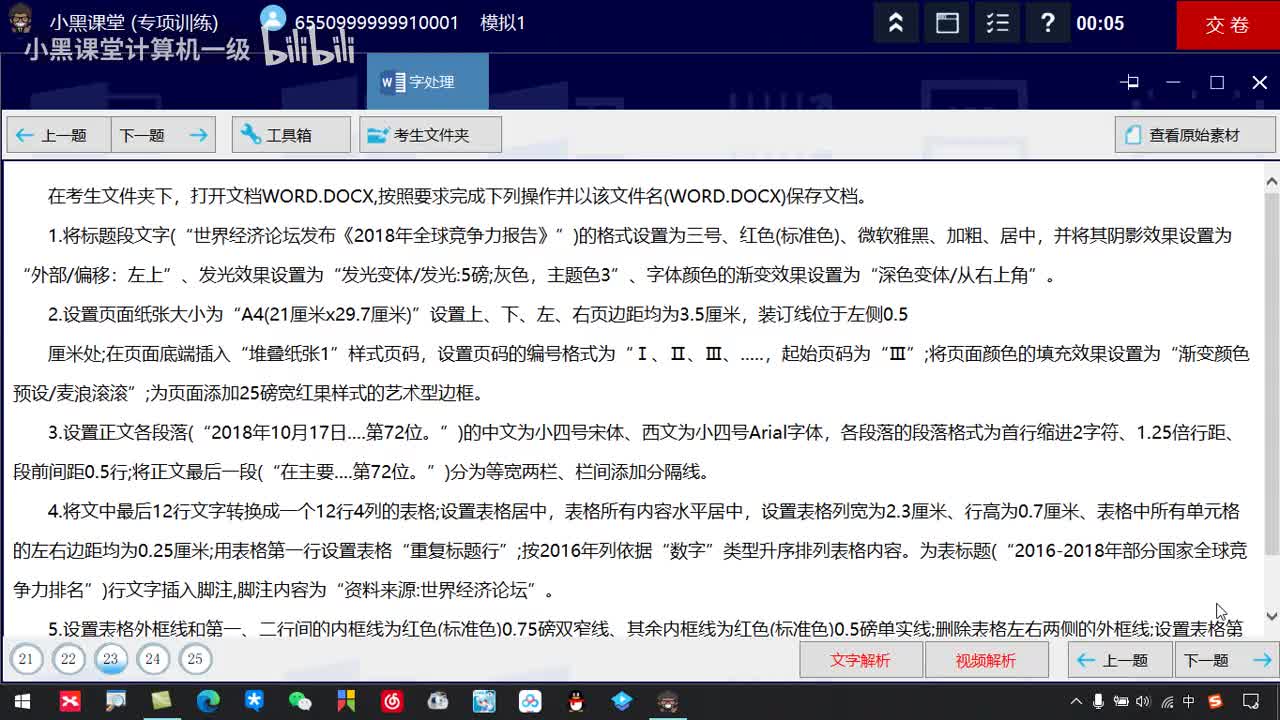Open 文字解析 text explanation
Screen dimensions: 1280x720
[860, 660]
